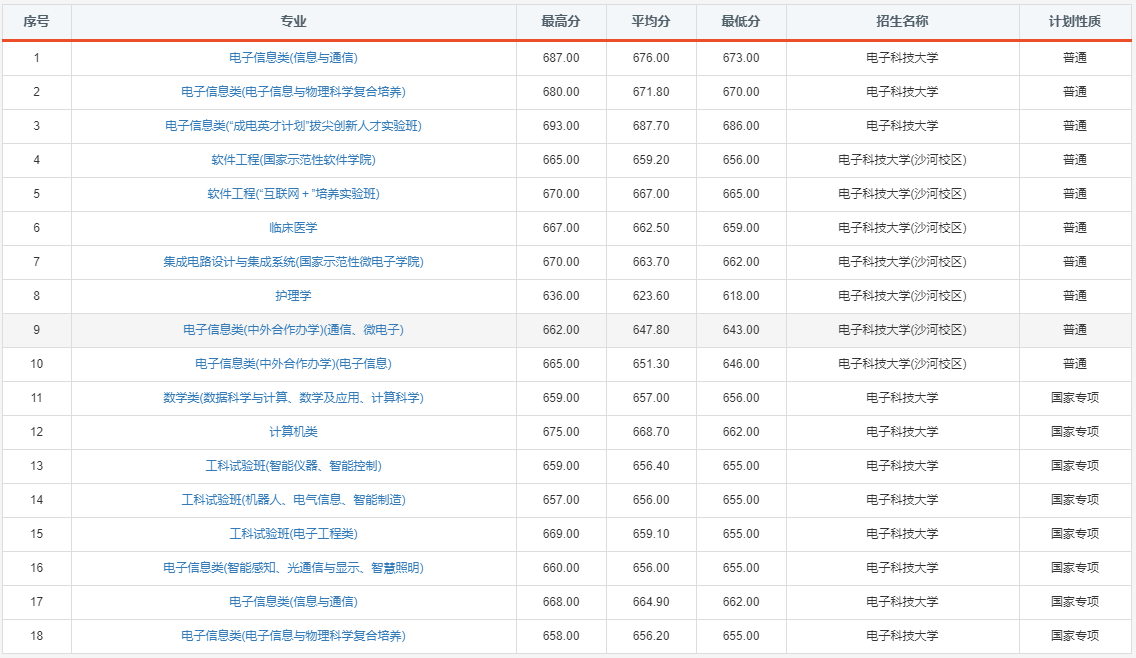Viewport: 1136px width, 658px height.
Task: Select the 计划性质 column header
Action: click(1074, 22)
